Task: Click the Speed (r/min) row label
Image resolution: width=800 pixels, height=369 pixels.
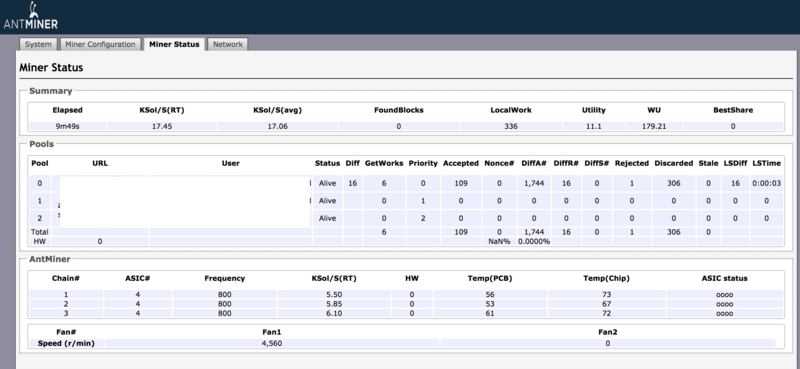Action: 66,343
